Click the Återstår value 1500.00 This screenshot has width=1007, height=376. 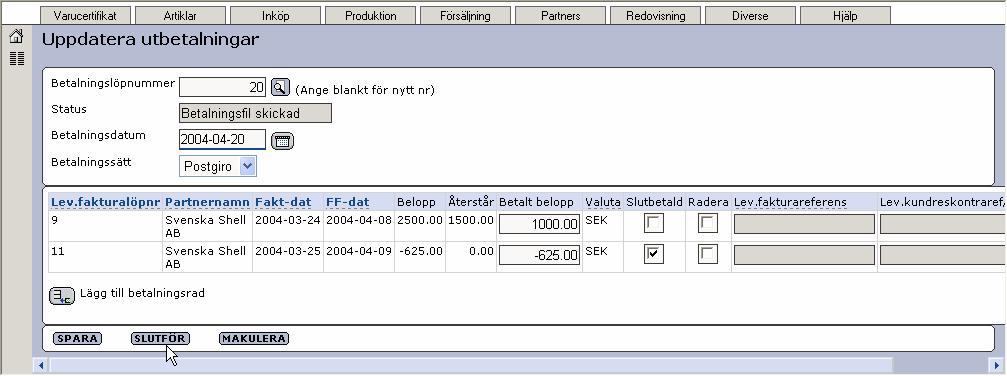471,220
